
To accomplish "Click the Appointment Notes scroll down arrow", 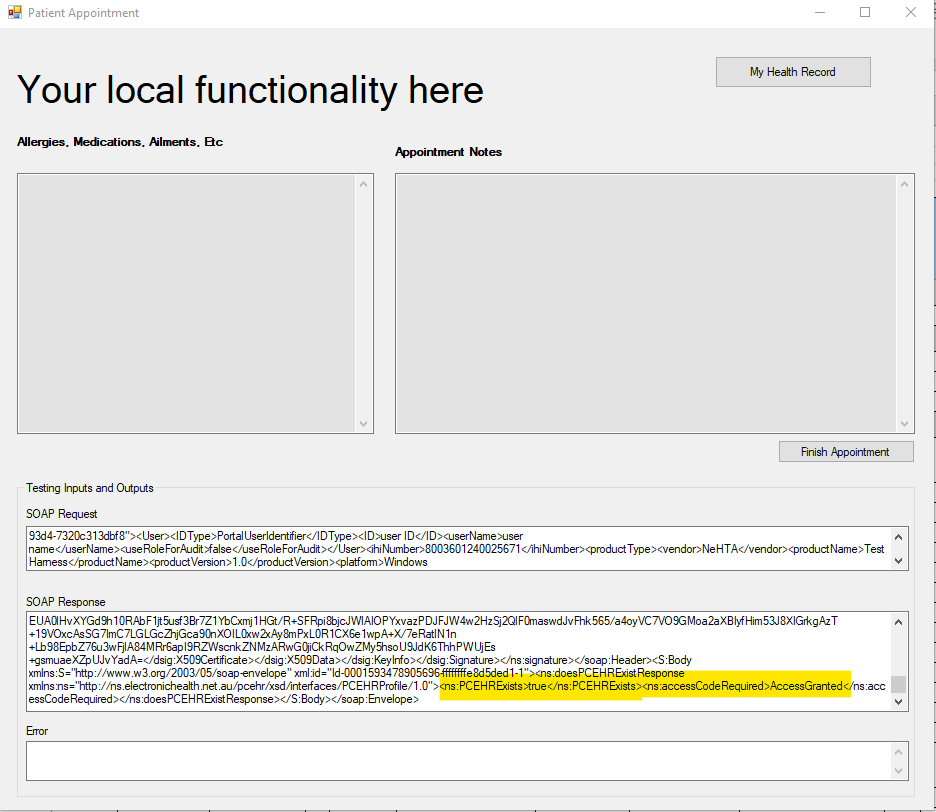I will (905, 424).
